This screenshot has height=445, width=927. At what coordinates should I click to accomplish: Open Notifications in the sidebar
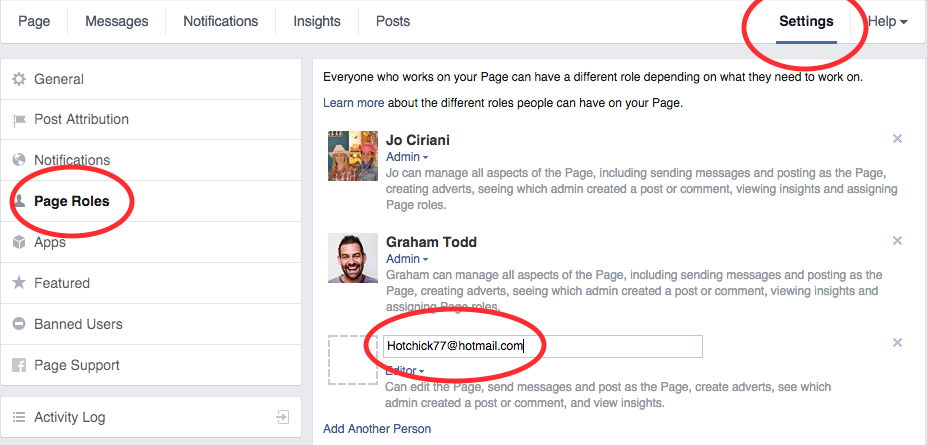click(151, 160)
